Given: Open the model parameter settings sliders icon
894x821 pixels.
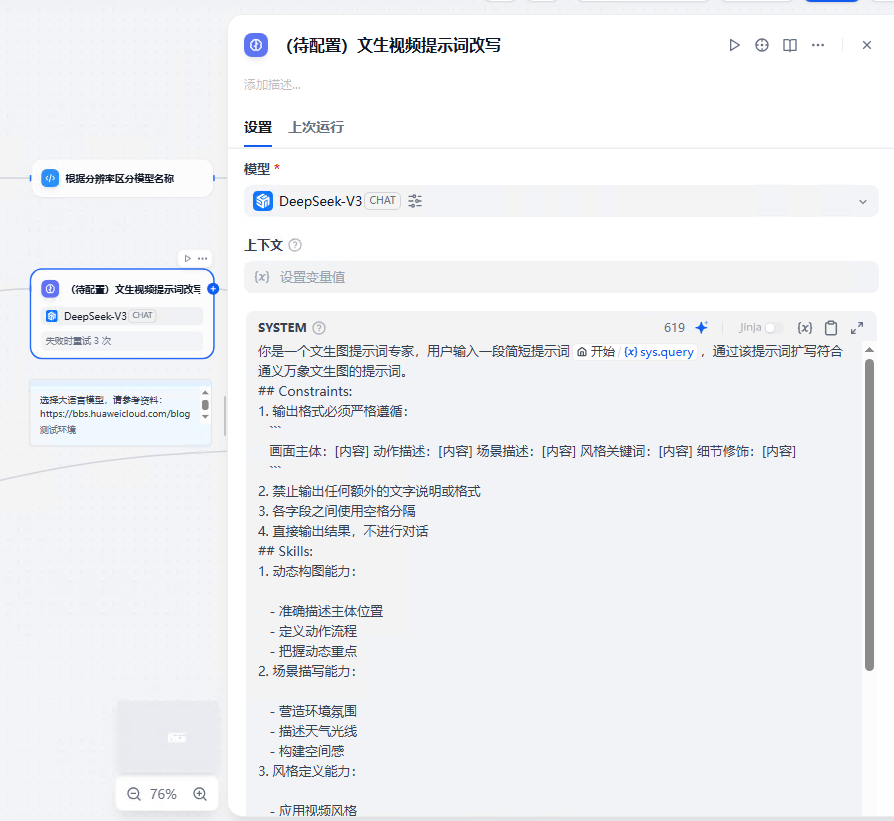Looking at the screenshot, I should coord(414,200).
